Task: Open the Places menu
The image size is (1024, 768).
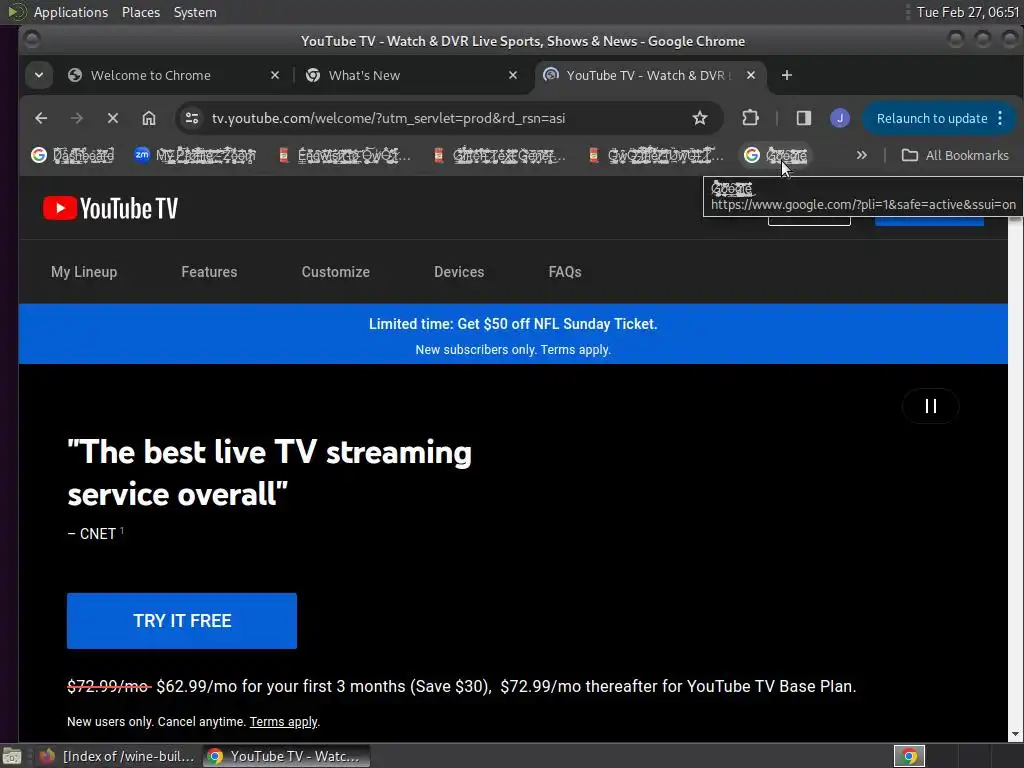Action: (140, 12)
